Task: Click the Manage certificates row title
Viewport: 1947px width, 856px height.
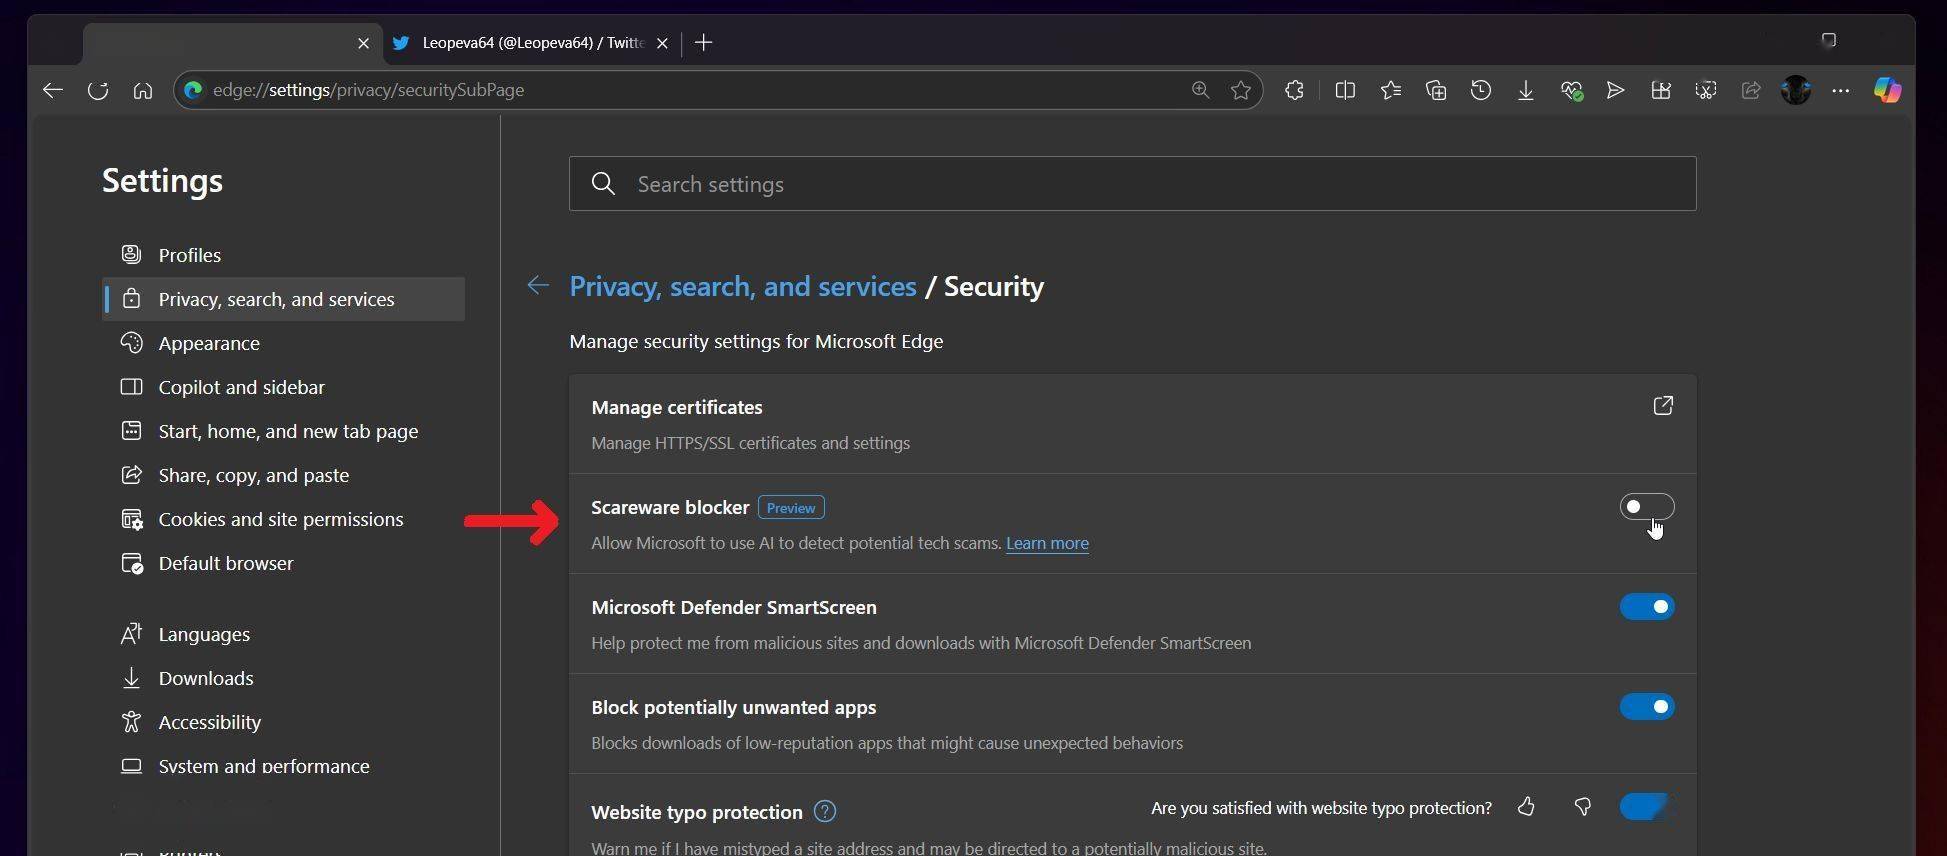Action: pos(677,407)
